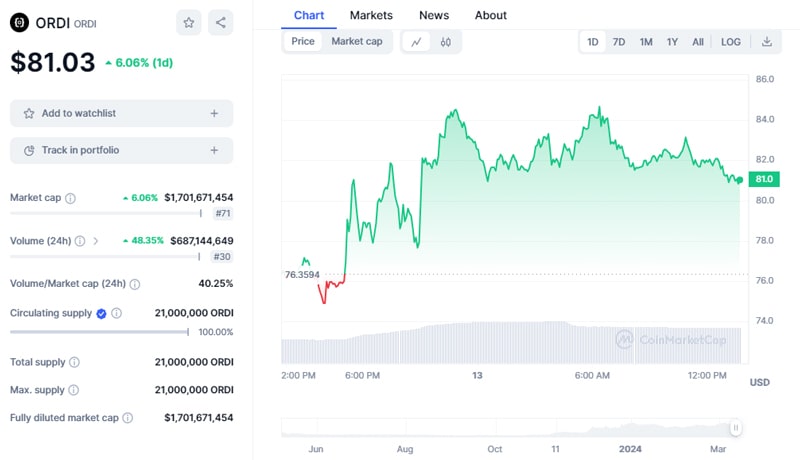Click the #71 market cap rank badge
800x460 pixels.
pos(223,213)
